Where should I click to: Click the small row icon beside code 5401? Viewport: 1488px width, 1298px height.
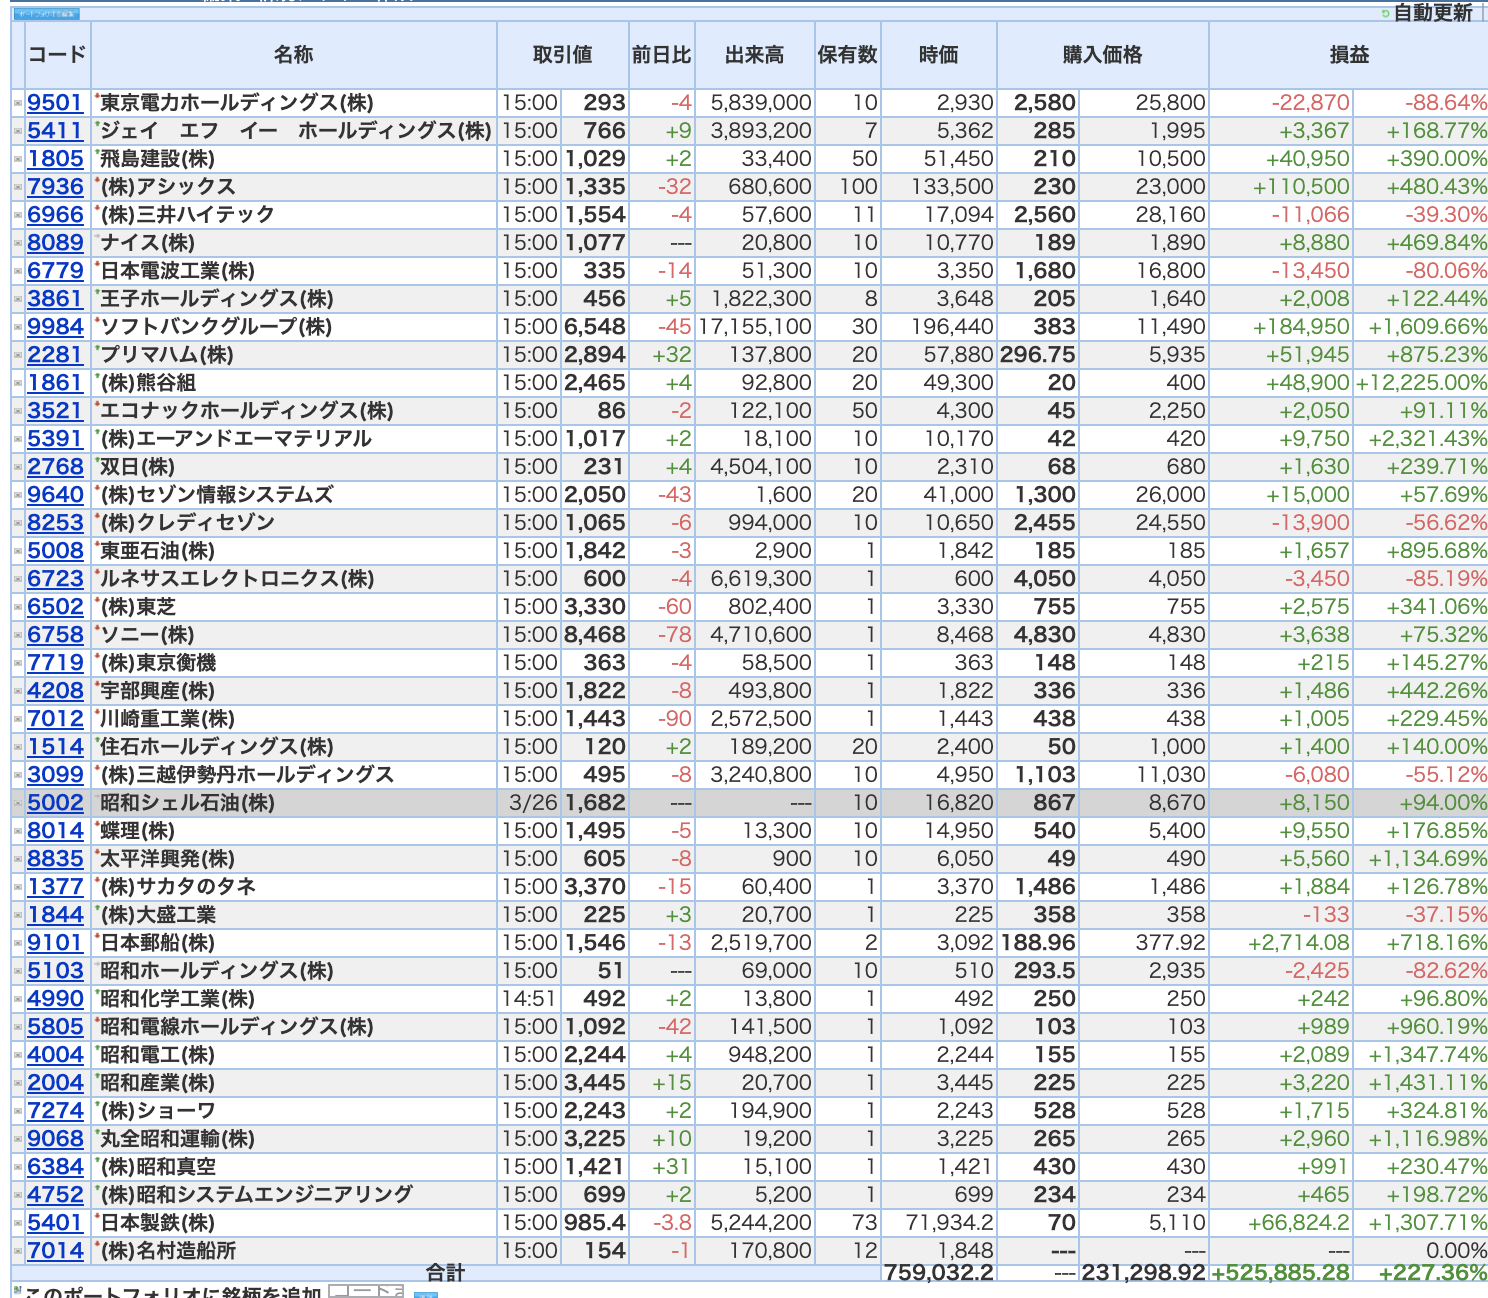click(18, 1223)
